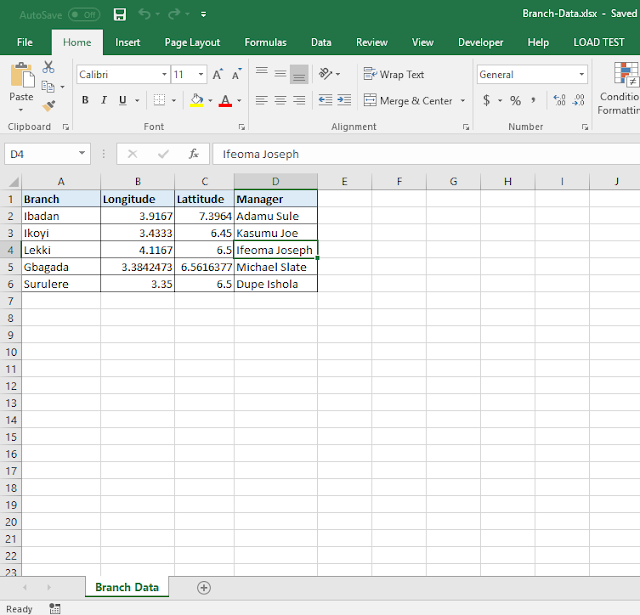This screenshot has height=615, width=640.
Task: Open the Clipboard pane launcher
Action: 66,127
